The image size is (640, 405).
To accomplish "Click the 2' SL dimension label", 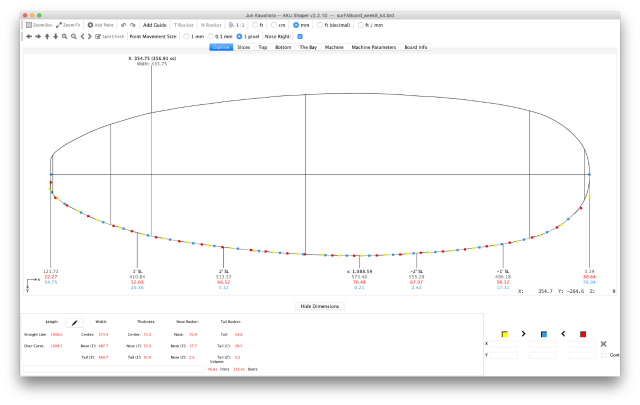I will click(224, 271).
